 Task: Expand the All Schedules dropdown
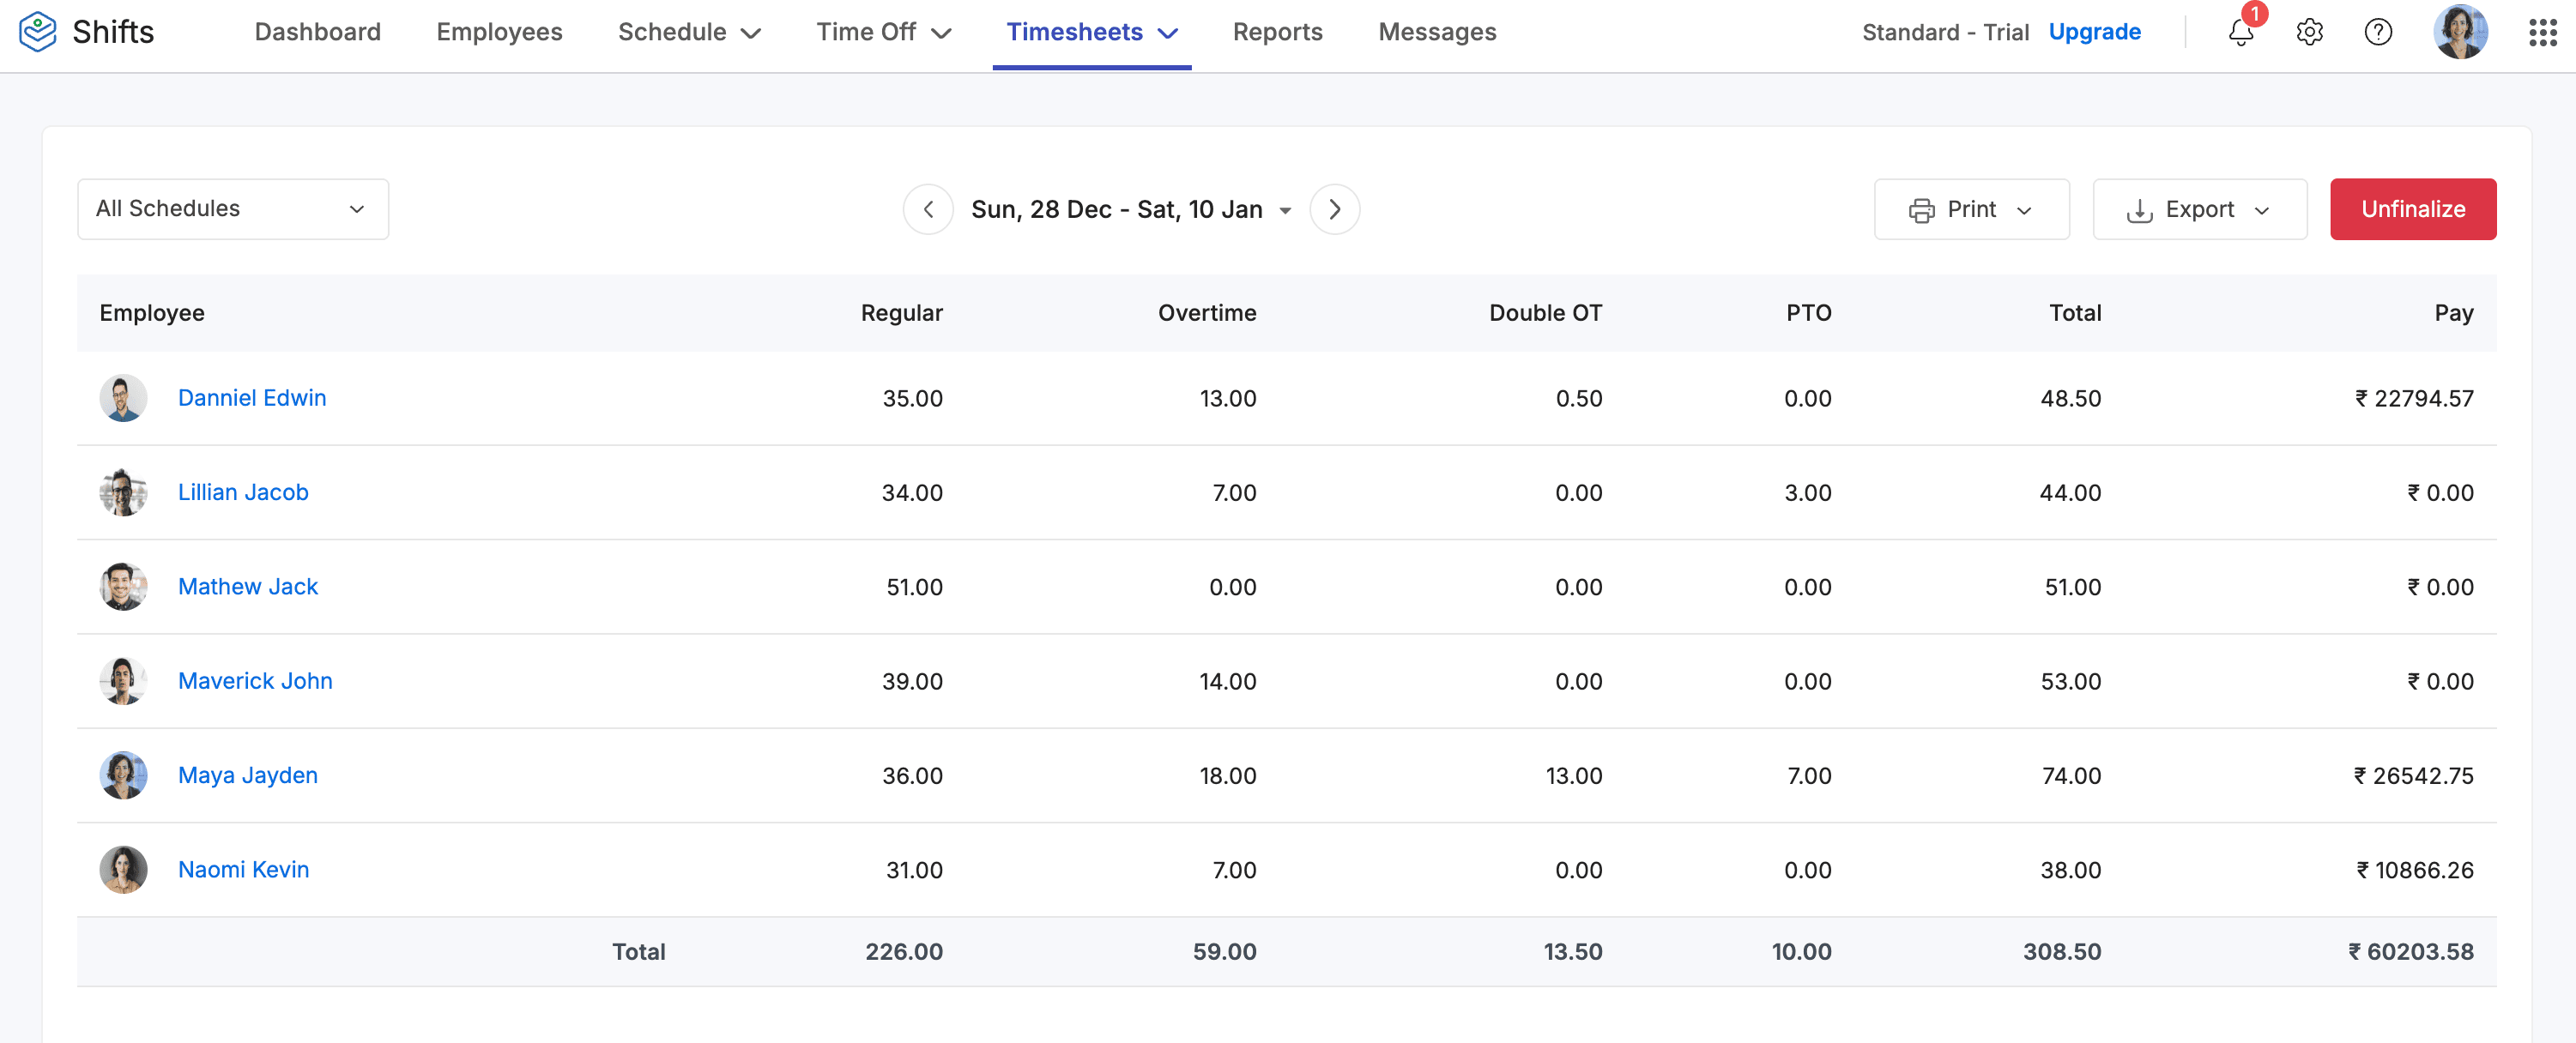tap(232, 209)
